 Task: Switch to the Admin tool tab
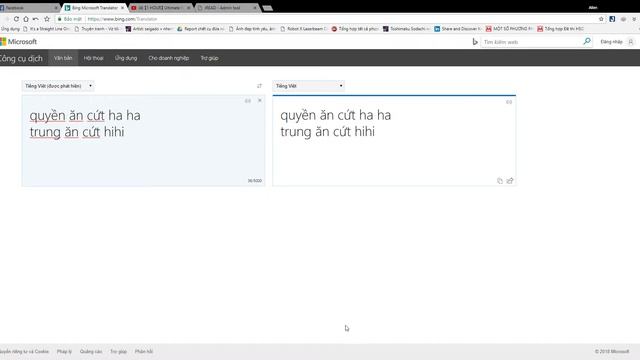tap(227, 8)
